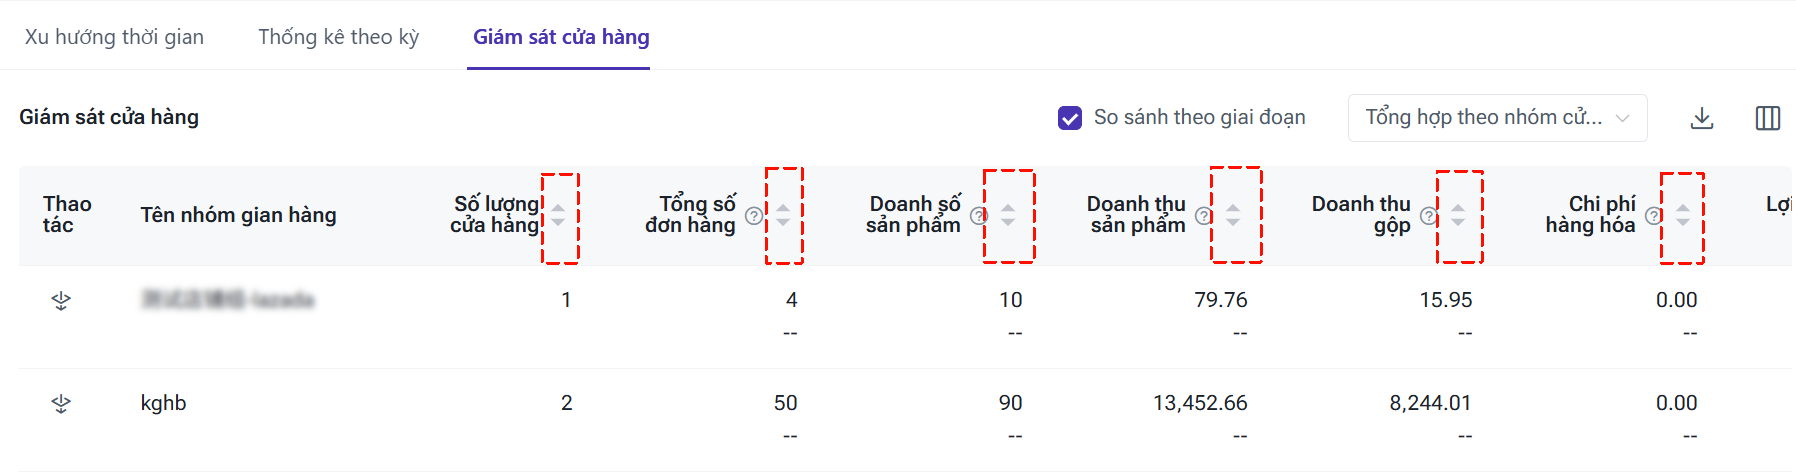This screenshot has width=1796, height=476.
Task: Click the action icon in kghb row
Action: pos(61,403)
